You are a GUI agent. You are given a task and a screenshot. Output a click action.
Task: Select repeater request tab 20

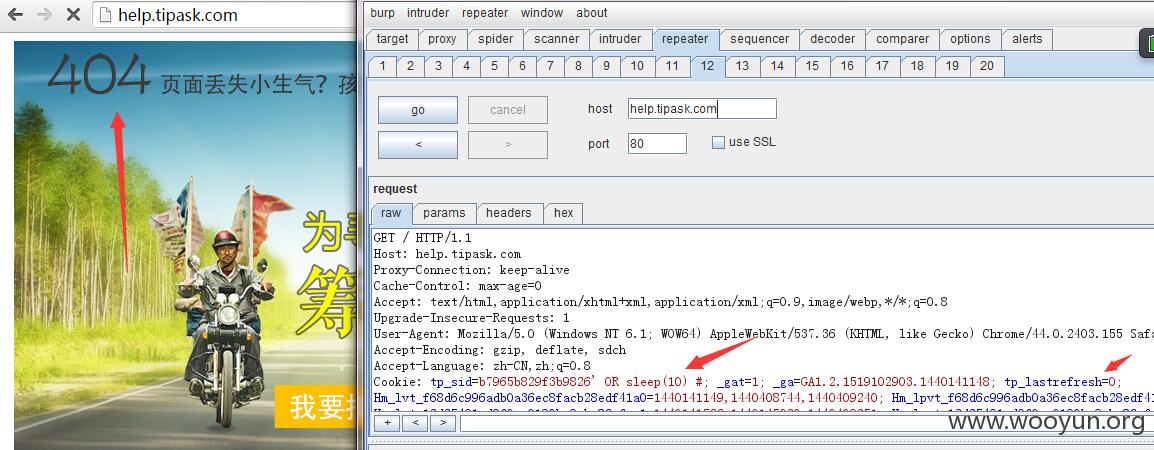987,66
